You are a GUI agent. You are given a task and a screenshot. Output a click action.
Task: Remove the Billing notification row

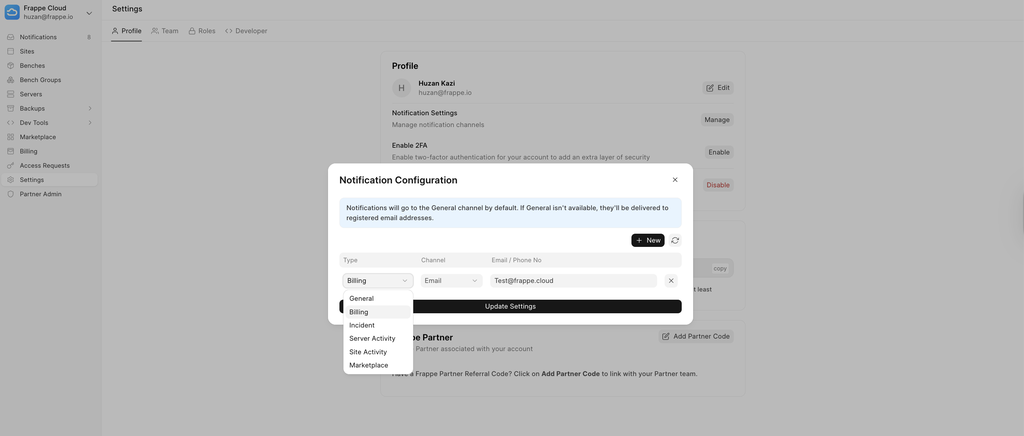click(671, 281)
